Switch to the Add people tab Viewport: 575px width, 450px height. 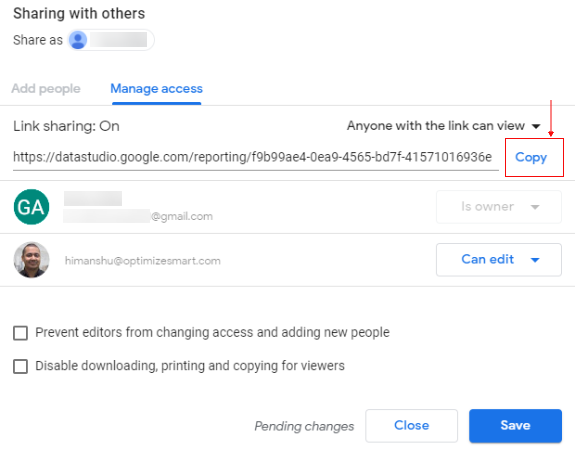click(x=46, y=89)
